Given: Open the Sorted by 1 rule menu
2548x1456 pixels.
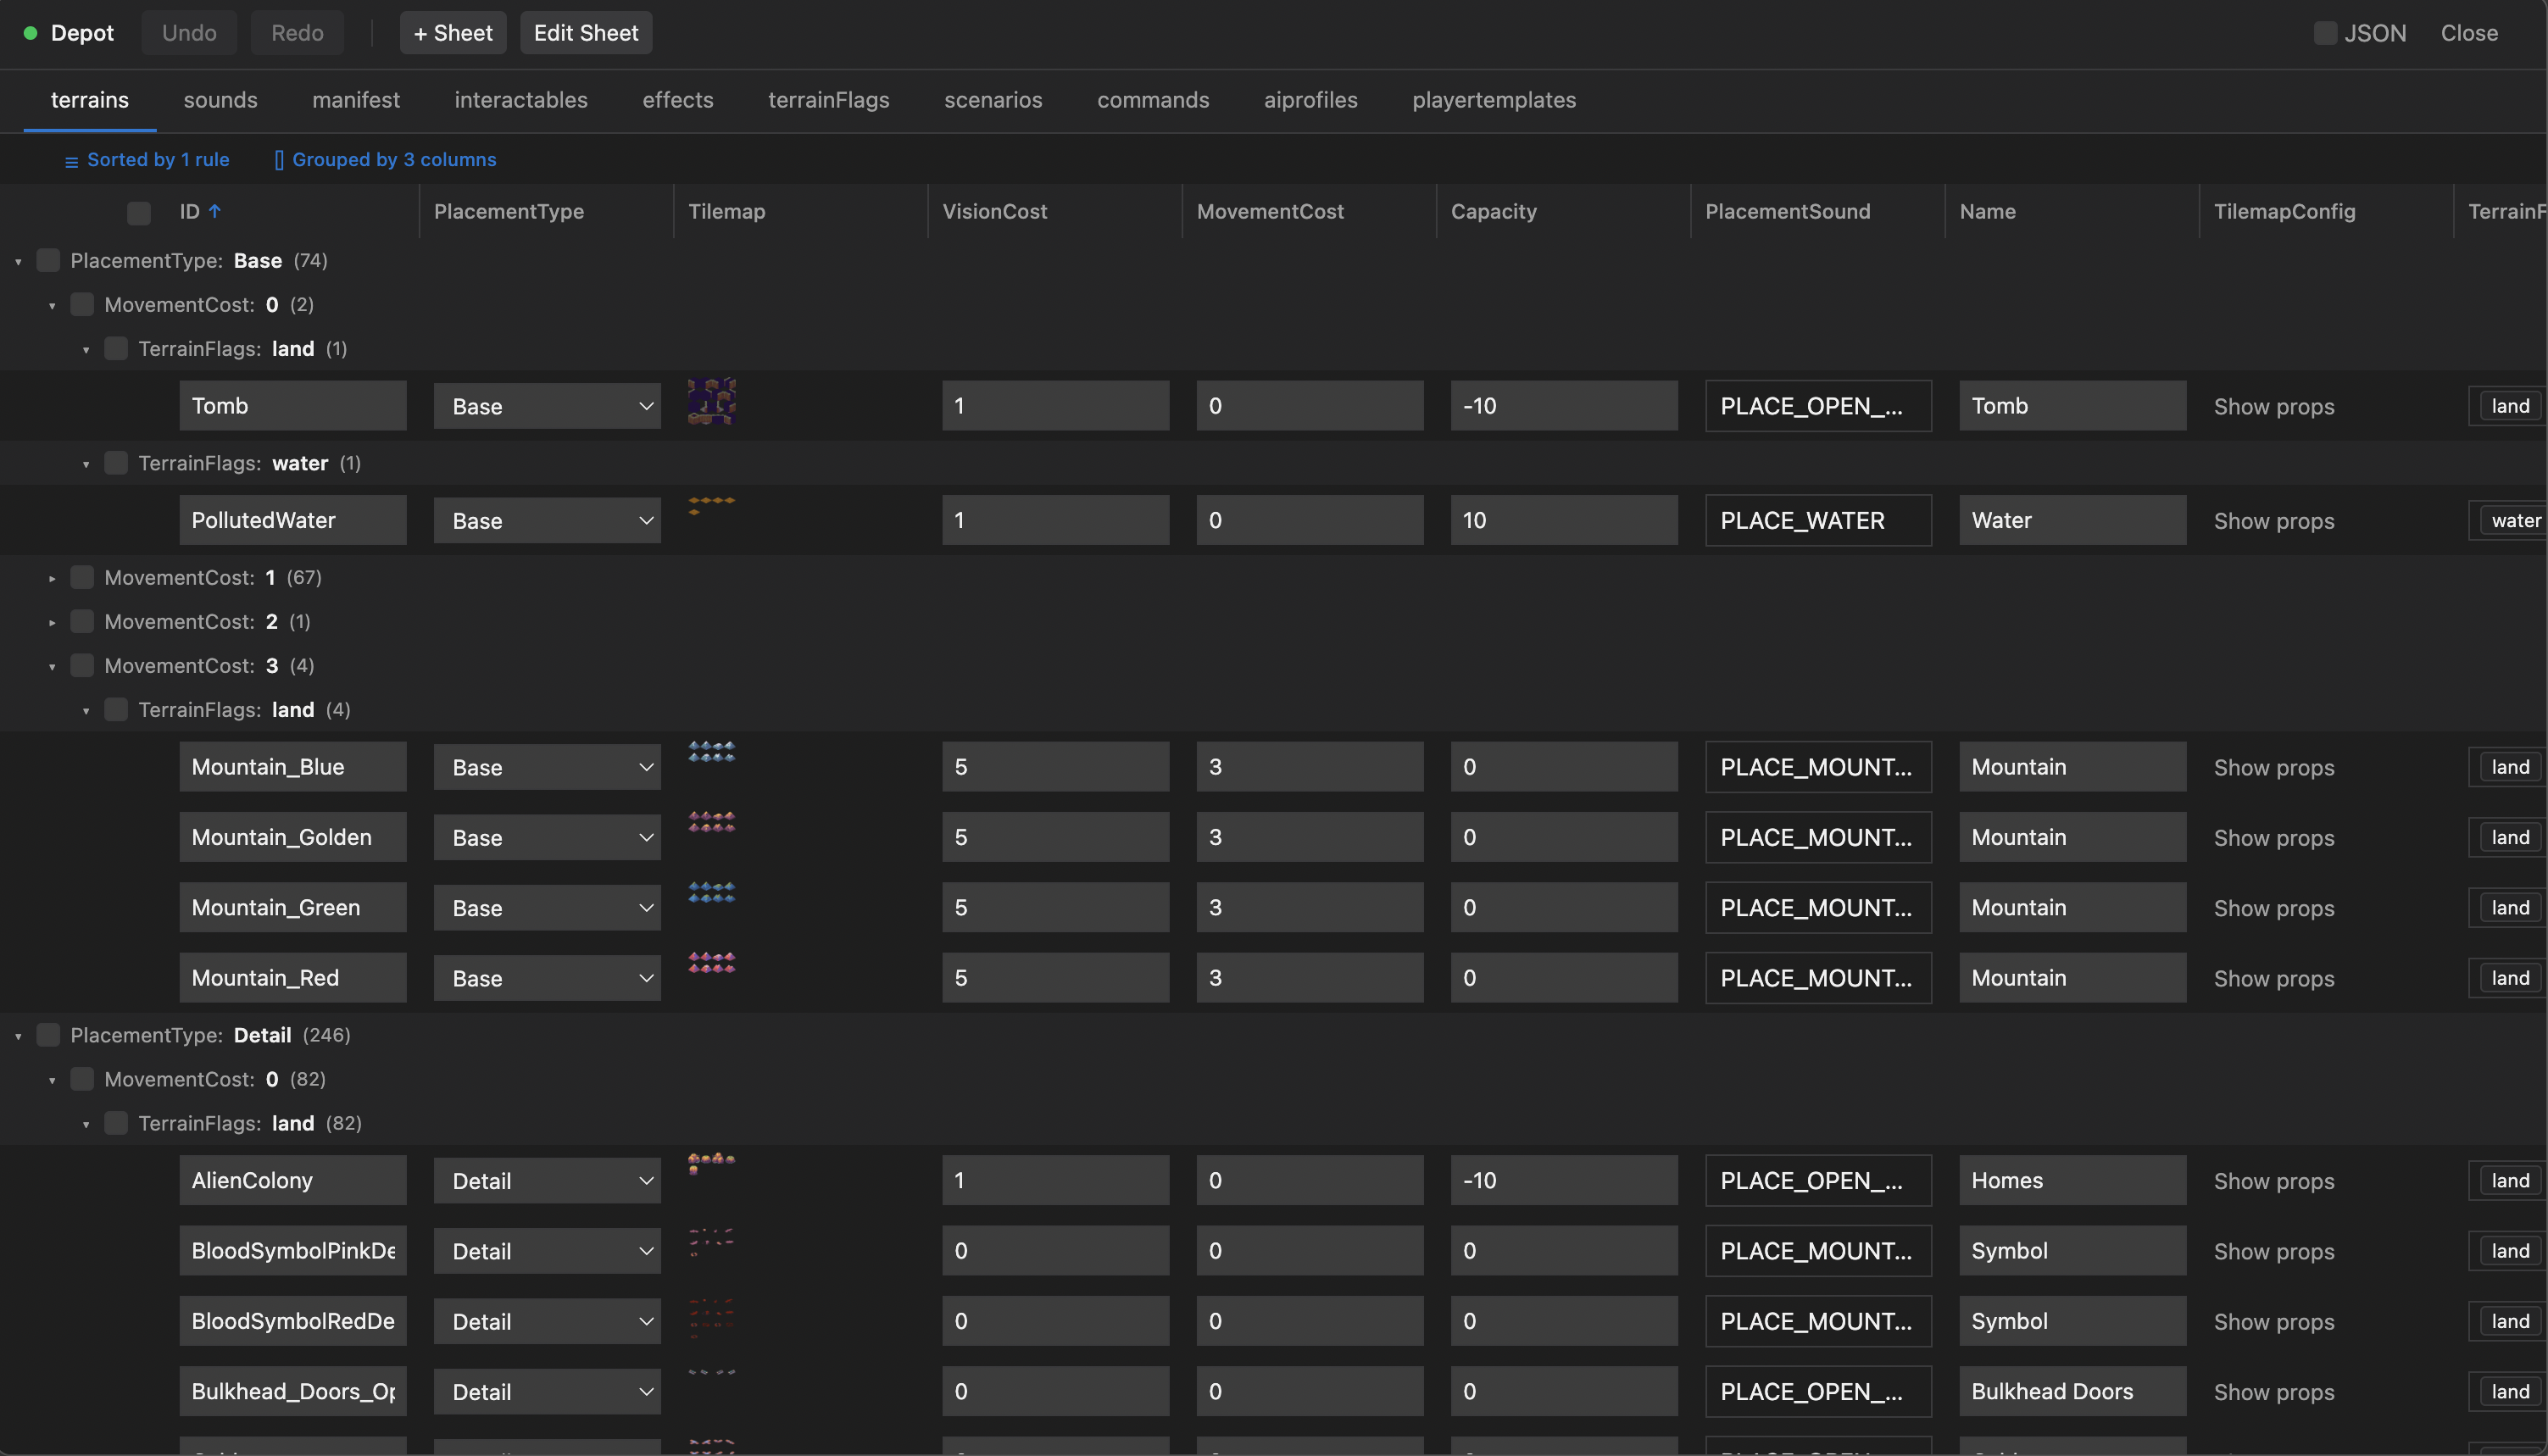Looking at the screenshot, I should pos(147,160).
